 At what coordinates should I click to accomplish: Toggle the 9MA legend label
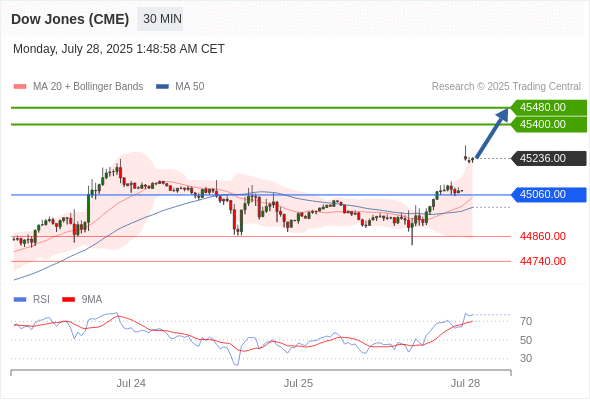pos(92,300)
